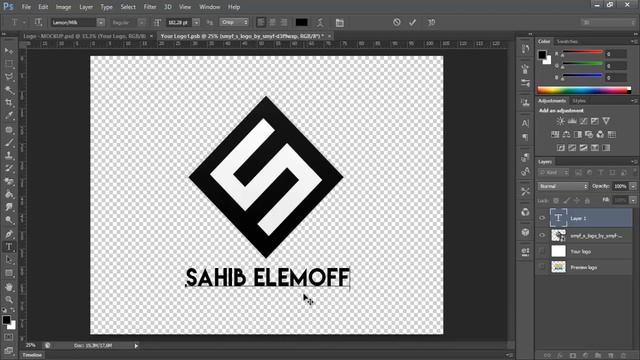This screenshot has width=640, height=360.
Task: Set center text alignment
Action: pos(272,22)
